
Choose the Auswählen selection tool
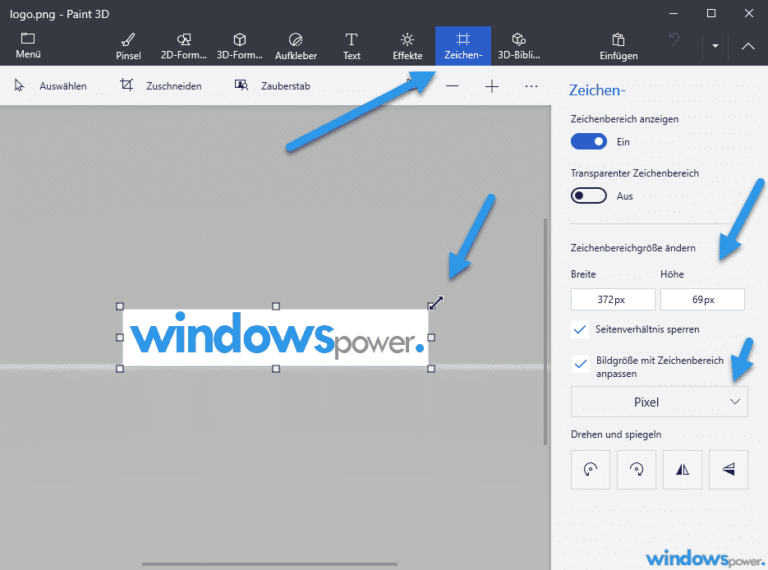pyautogui.click(x=50, y=86)
